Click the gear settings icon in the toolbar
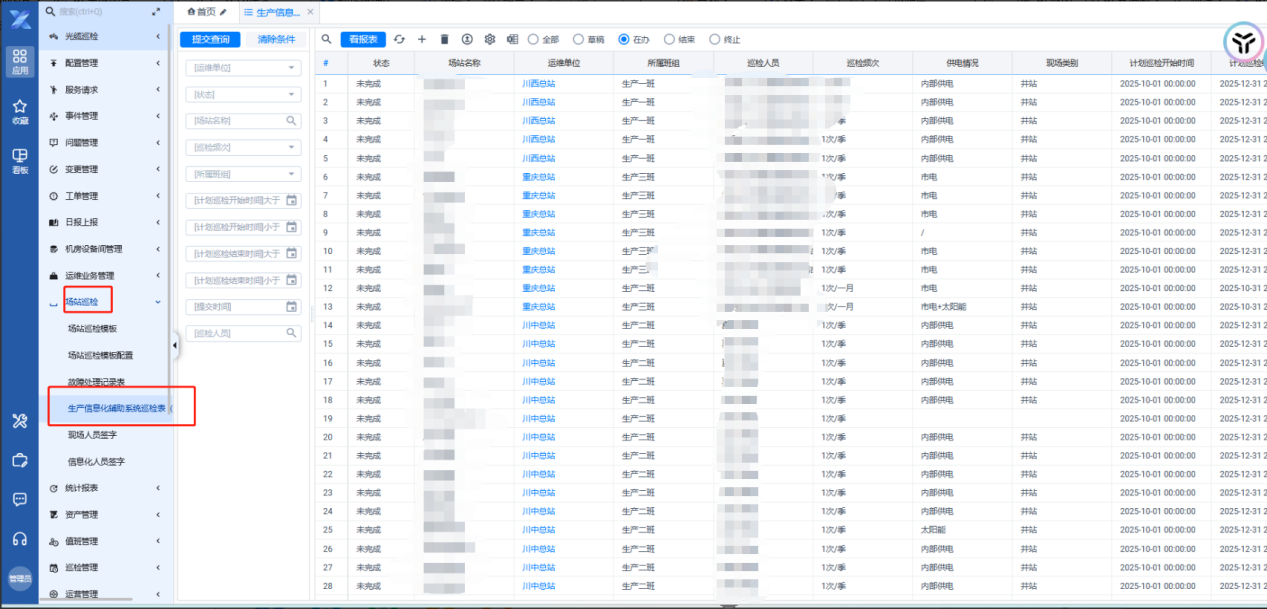The image size is (1267, 609). pos(490,39)
